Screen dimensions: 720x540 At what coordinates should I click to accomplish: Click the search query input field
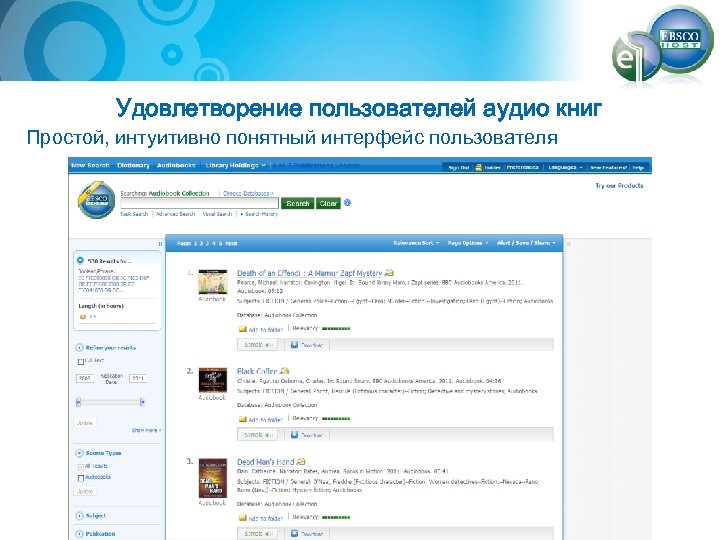click(x=199, y=203)
